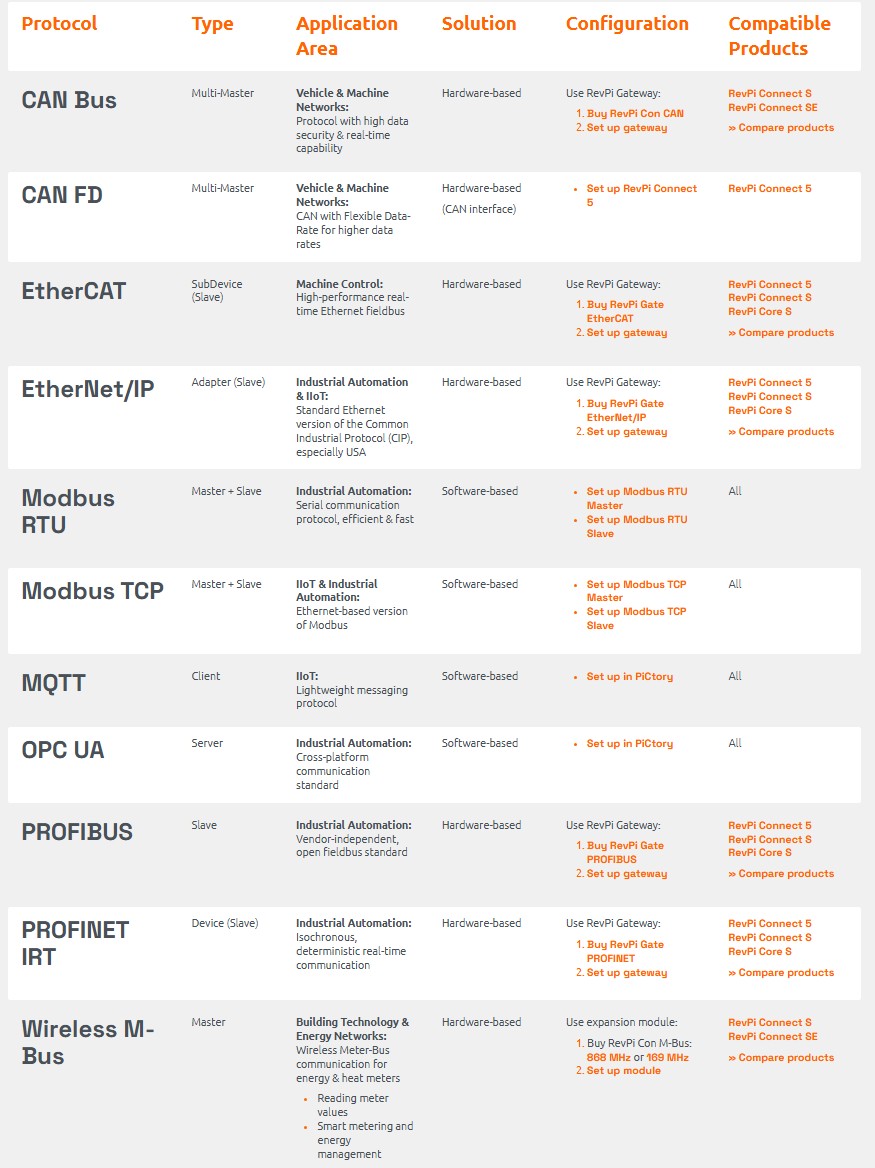Click Compare products in the EtherCAT row
Screen dimensions: 875x1168
tap(785, 332)
